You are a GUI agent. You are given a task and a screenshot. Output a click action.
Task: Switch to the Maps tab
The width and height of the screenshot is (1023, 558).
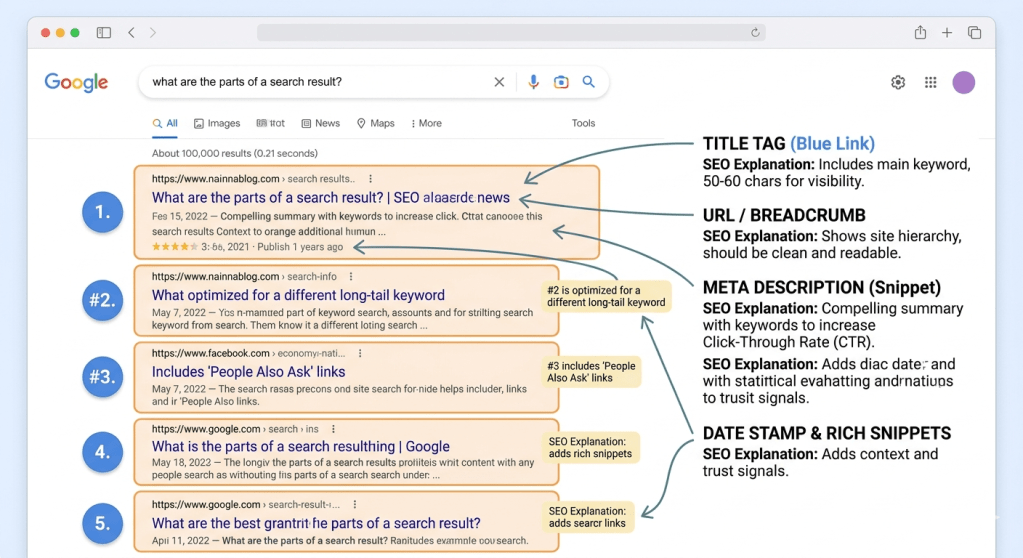coord(376,123)
